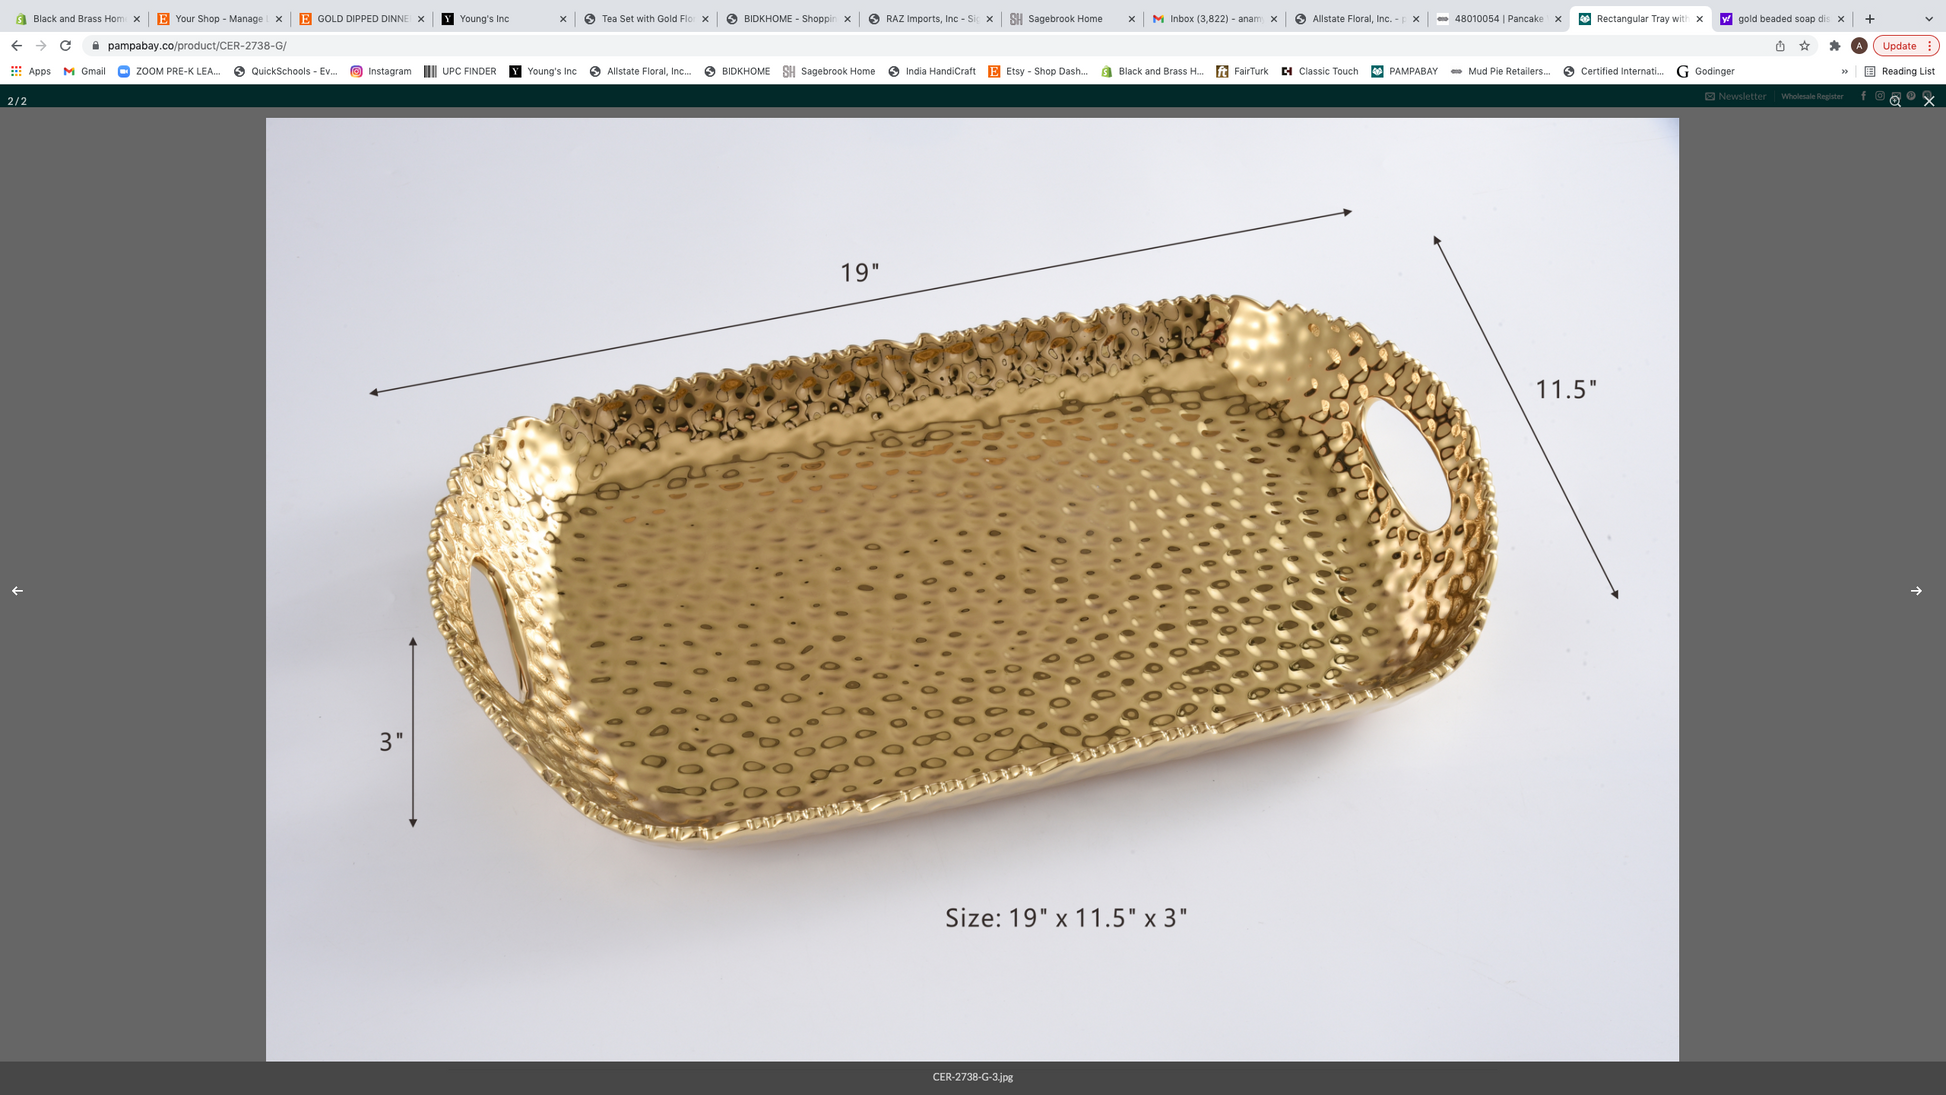This screenshot has width=1946, height=1095.
Task: Click the share page icon
Action: (x=1780, y=46)
